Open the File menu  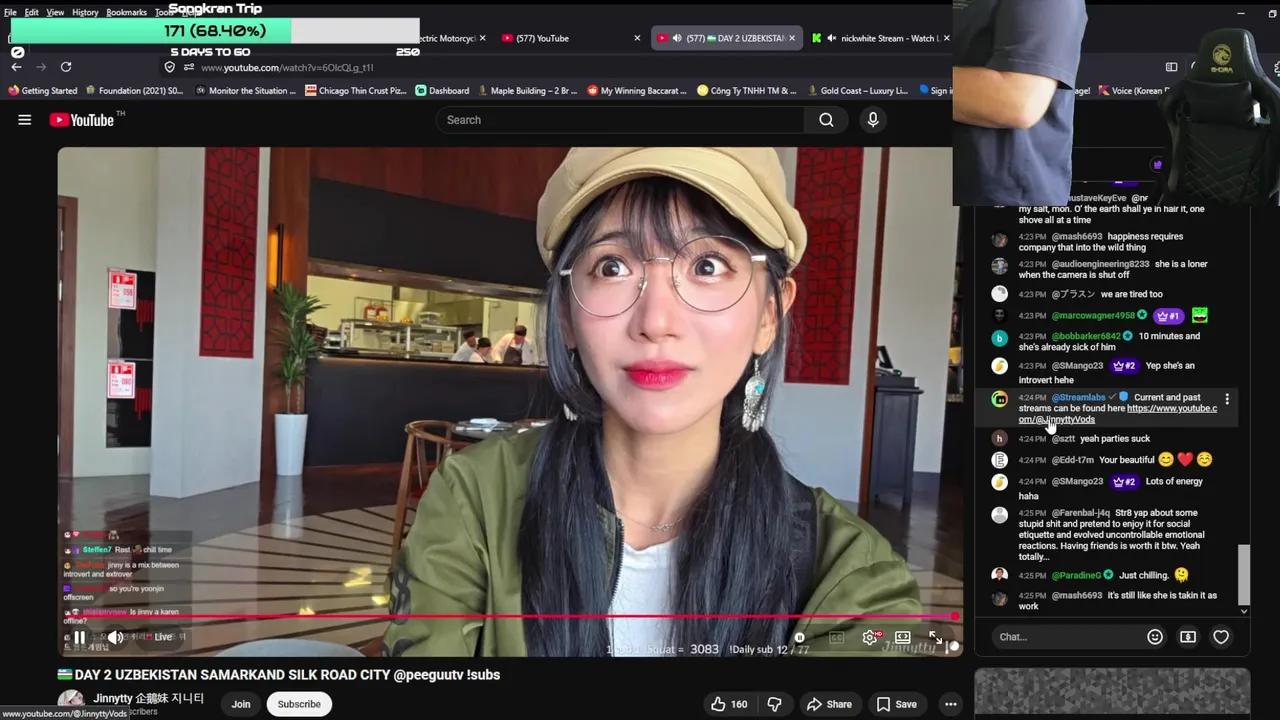pos(10,12)
